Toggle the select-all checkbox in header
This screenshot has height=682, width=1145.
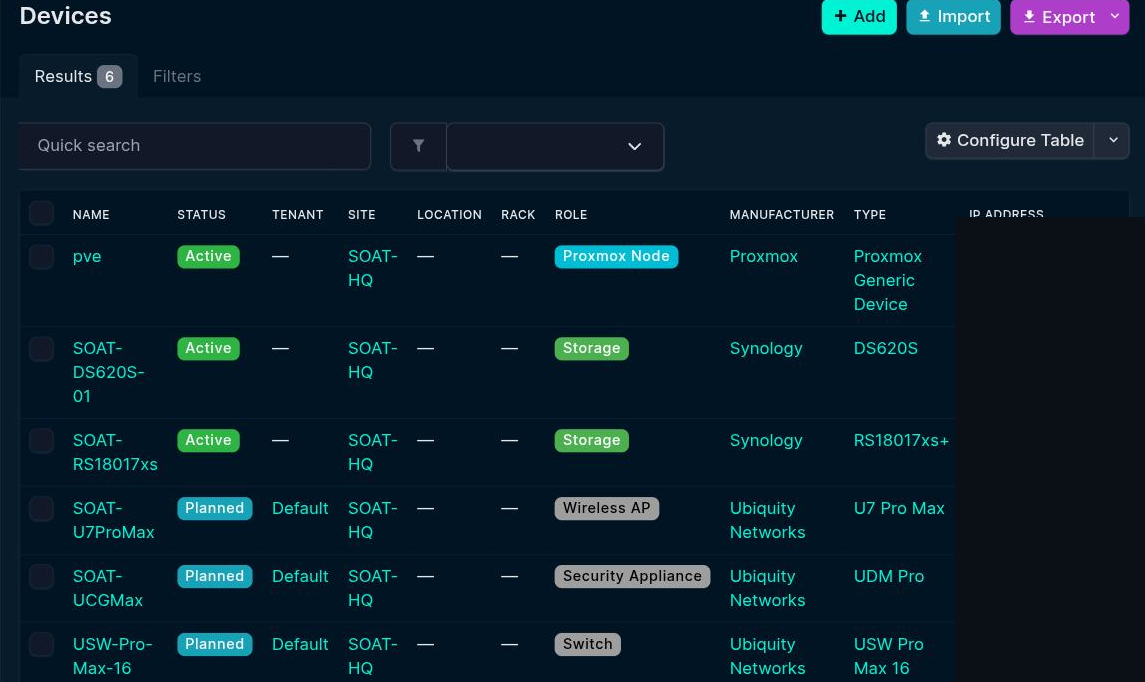pyautogui.click(x=42, y=213)
